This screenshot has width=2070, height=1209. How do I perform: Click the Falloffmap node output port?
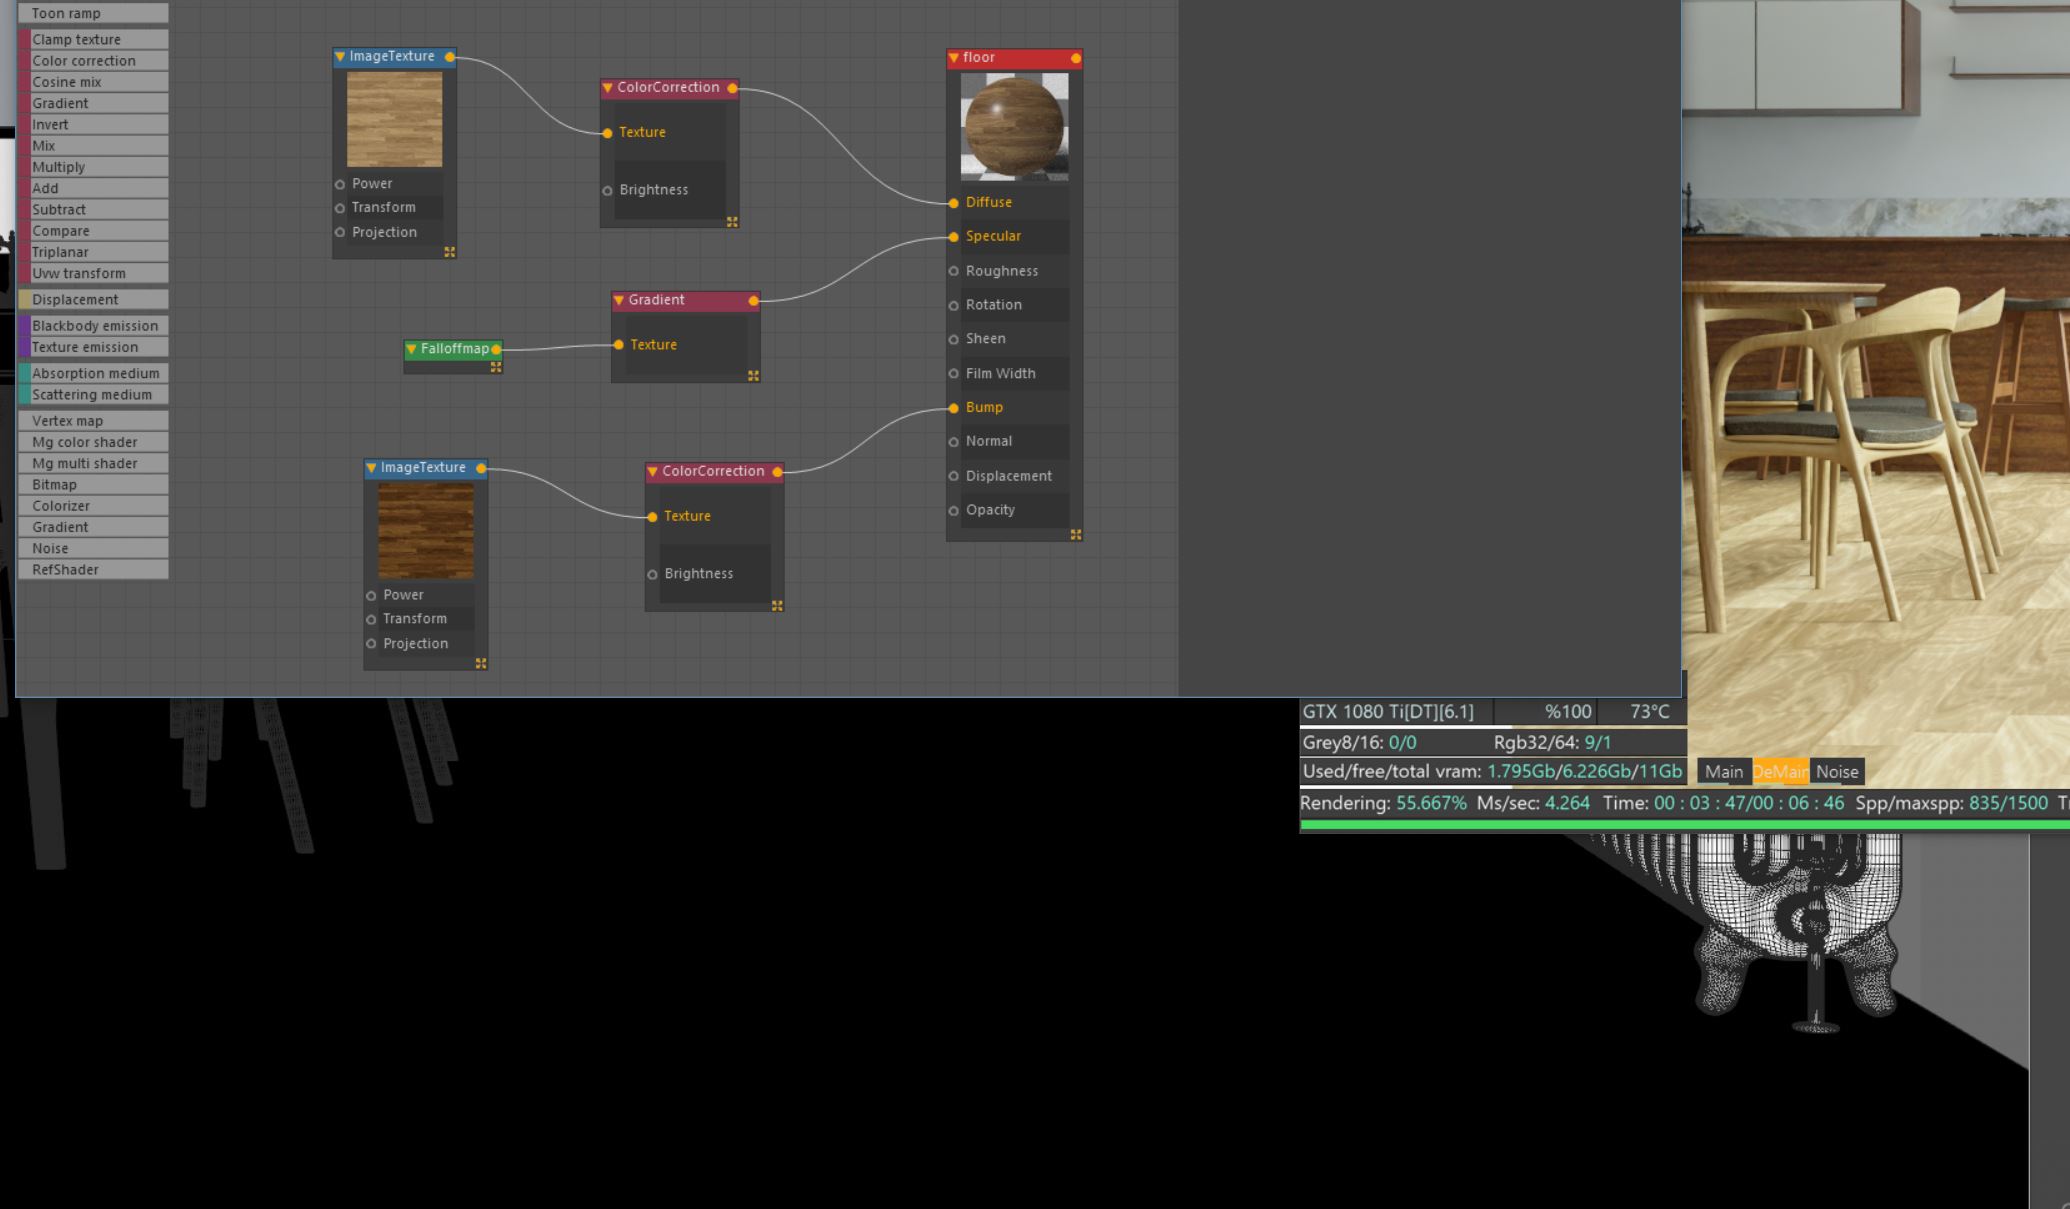tap(496, 349)
